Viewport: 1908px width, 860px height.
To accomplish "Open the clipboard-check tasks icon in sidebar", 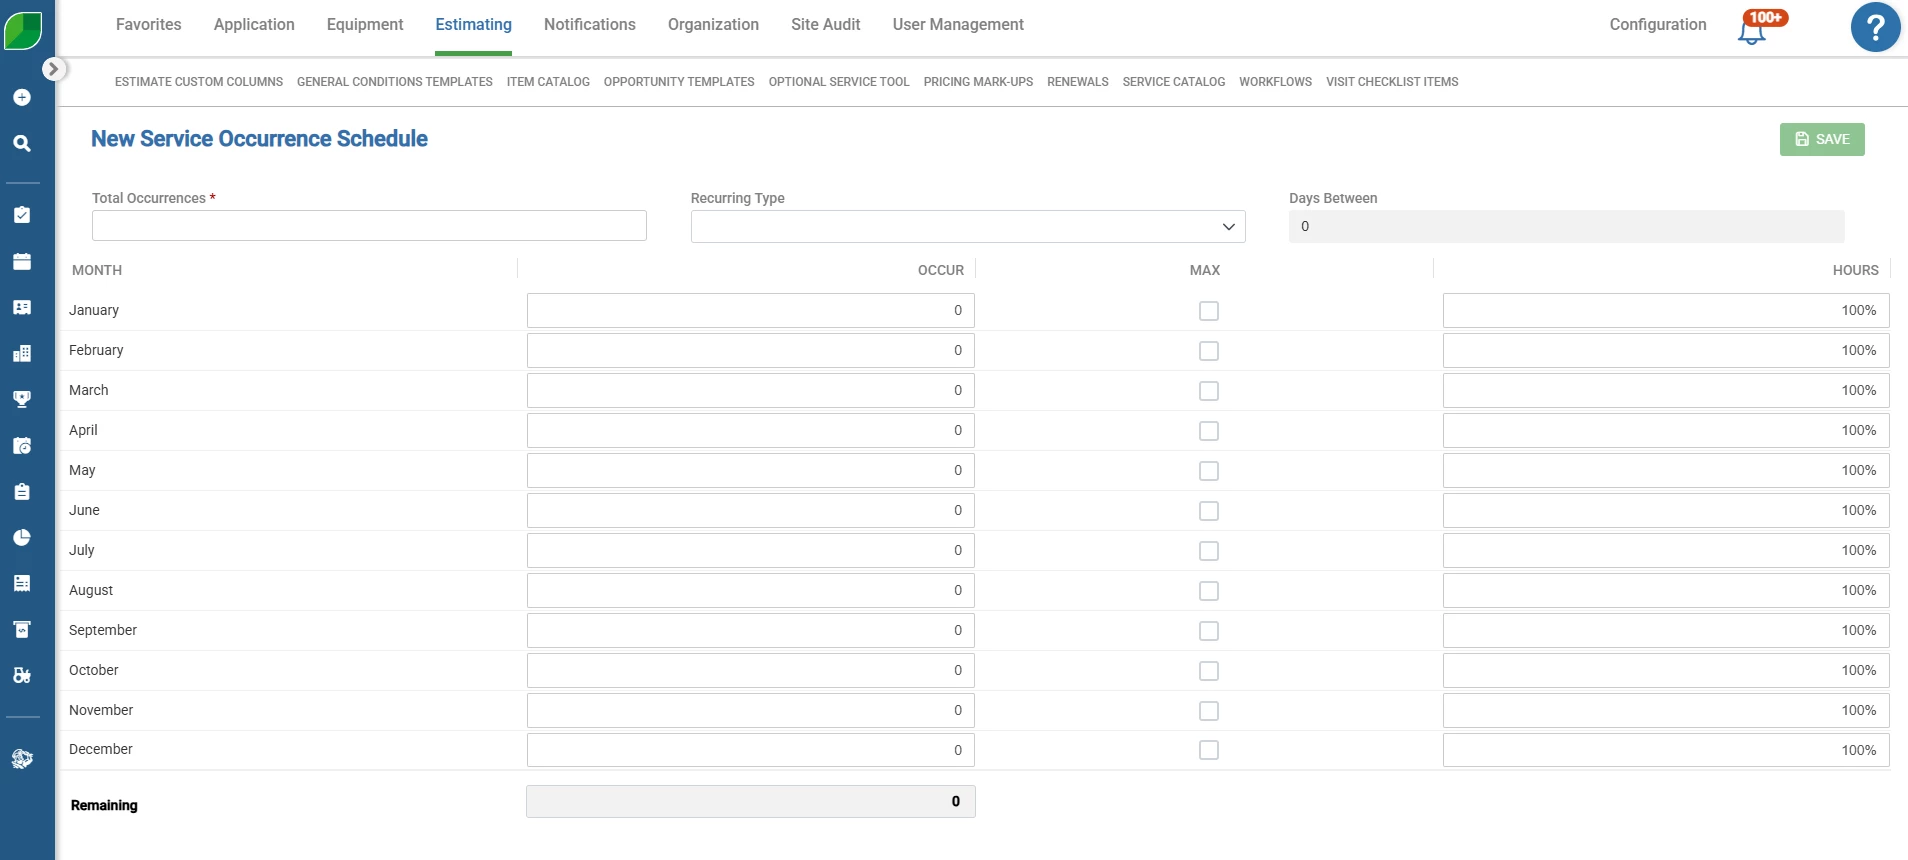I will 22,215.
